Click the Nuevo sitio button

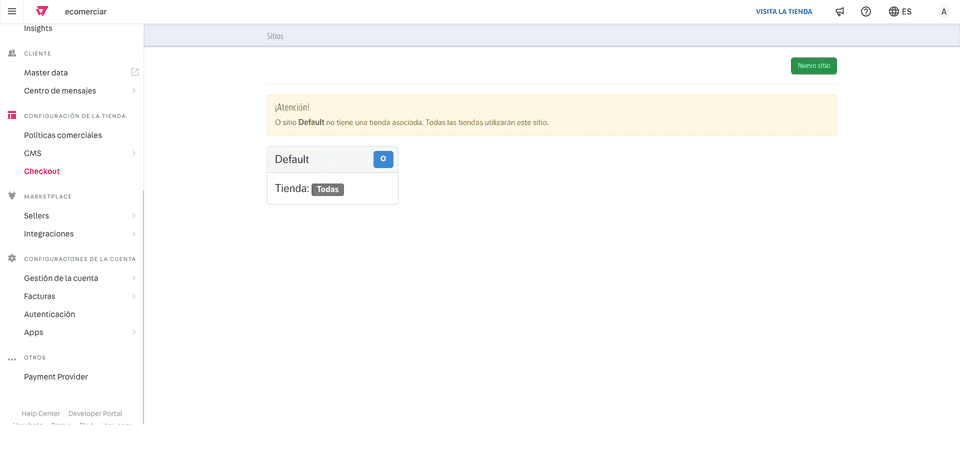click(x=813, y=66)
